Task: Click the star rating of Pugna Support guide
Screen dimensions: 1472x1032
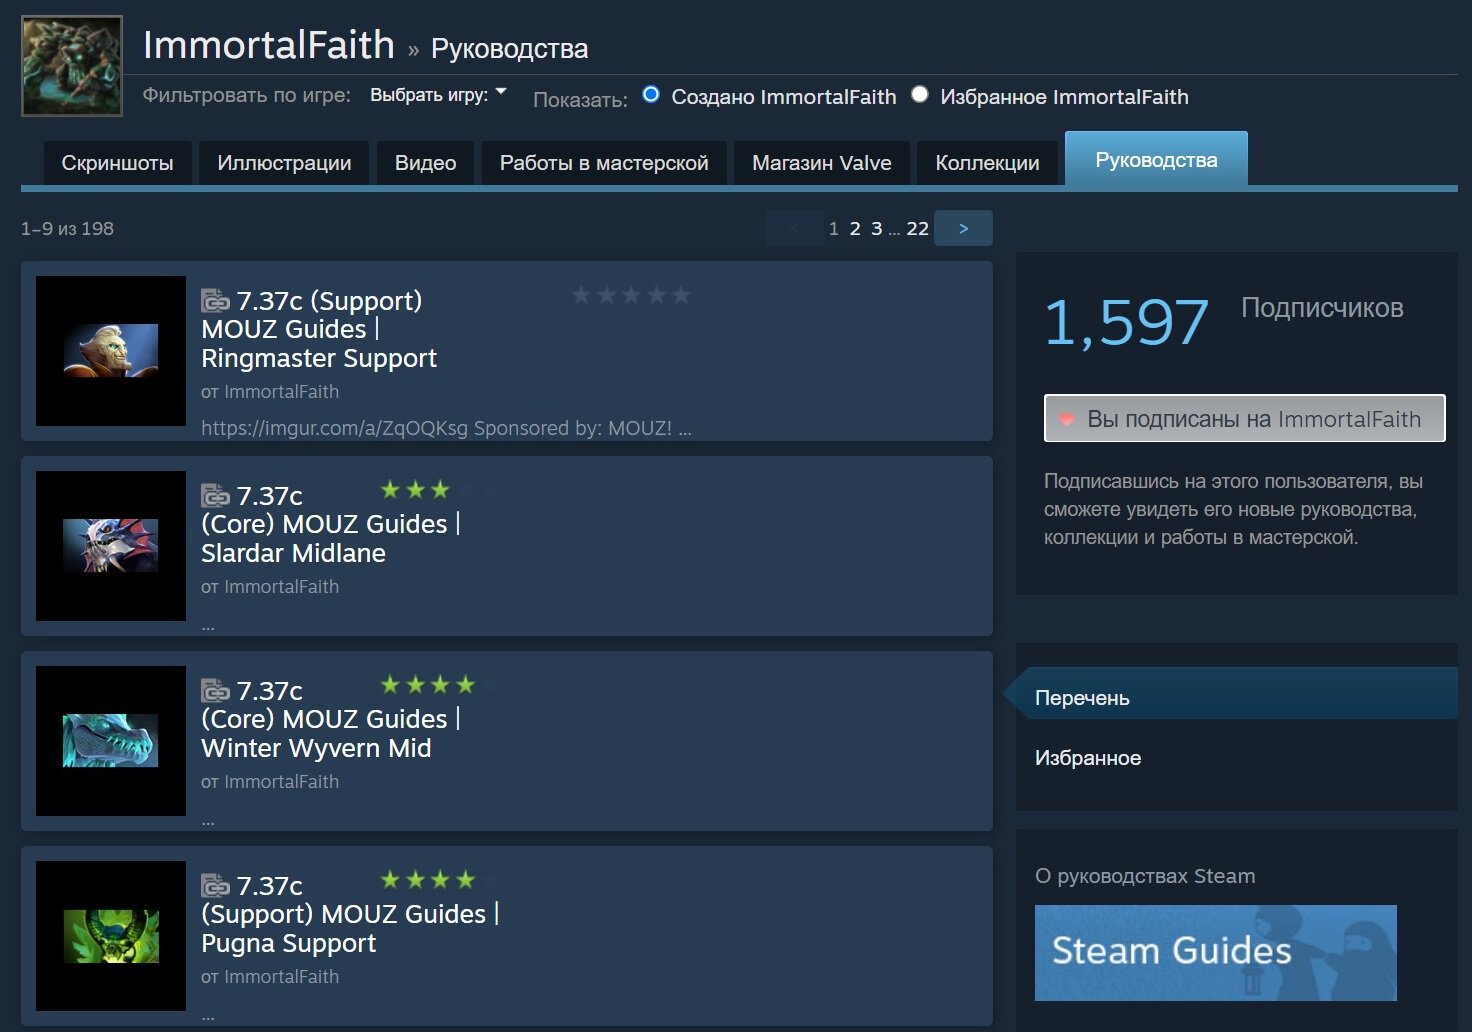Action: point(439,880)
